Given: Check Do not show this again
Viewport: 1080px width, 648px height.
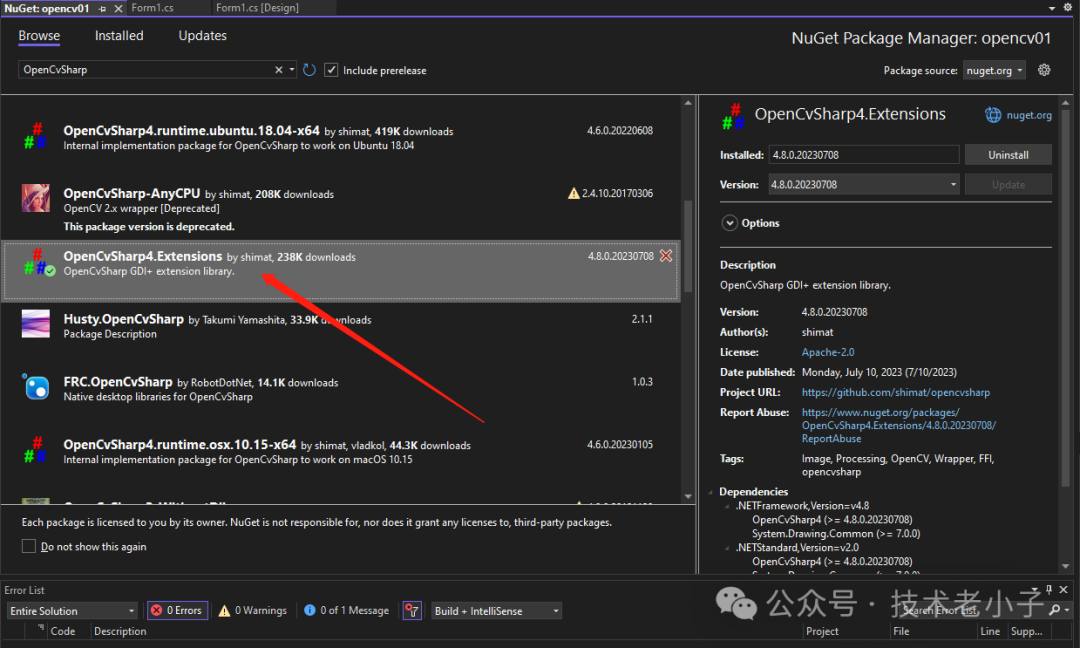Looking at the screenshot, I should click(x=29, y=546).
